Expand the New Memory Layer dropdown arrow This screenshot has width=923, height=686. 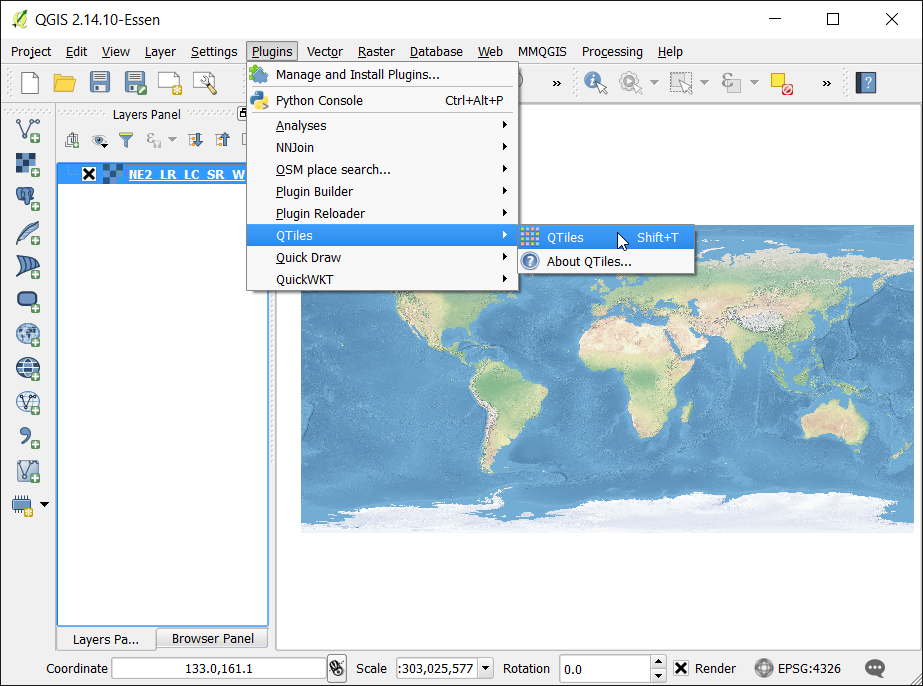[x=44, y=504]
